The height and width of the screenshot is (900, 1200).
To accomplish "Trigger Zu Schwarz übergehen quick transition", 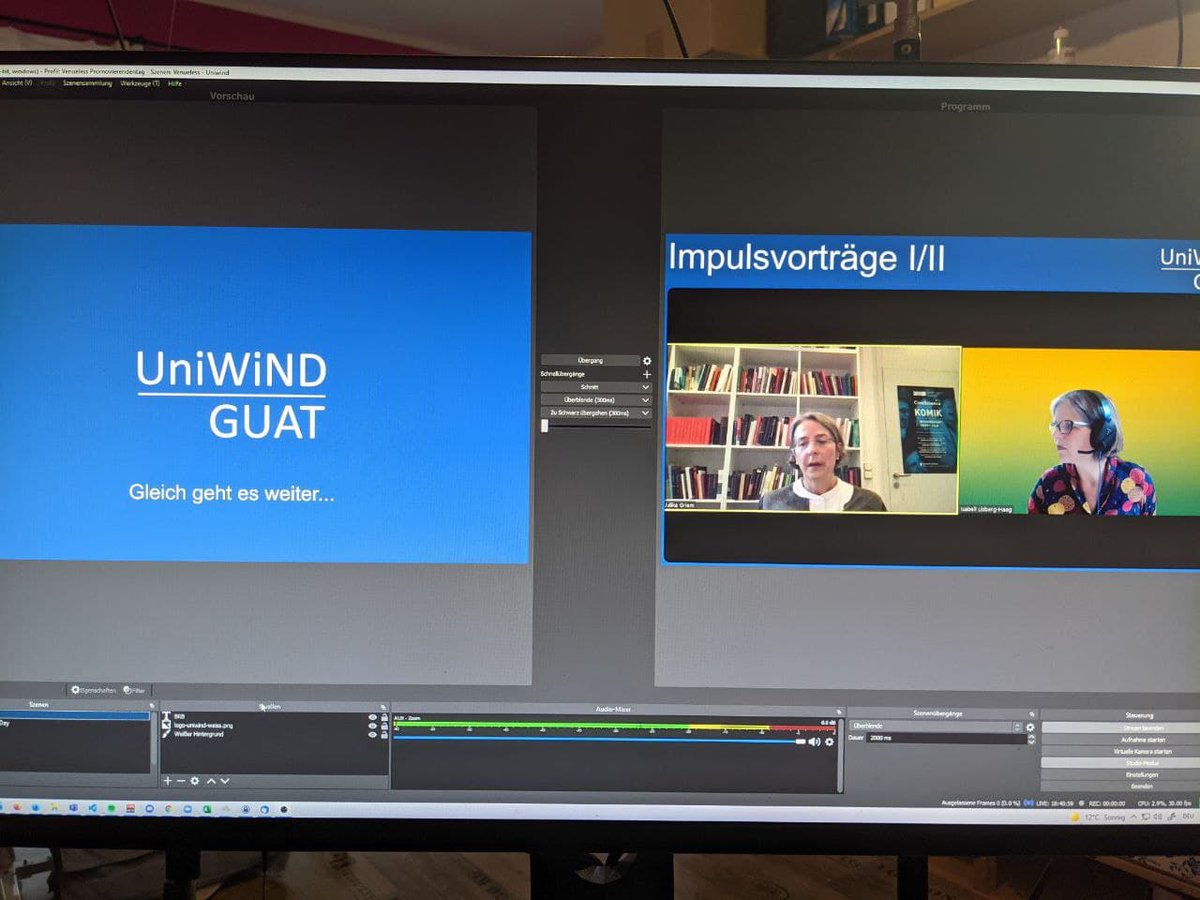I will 590,413.
